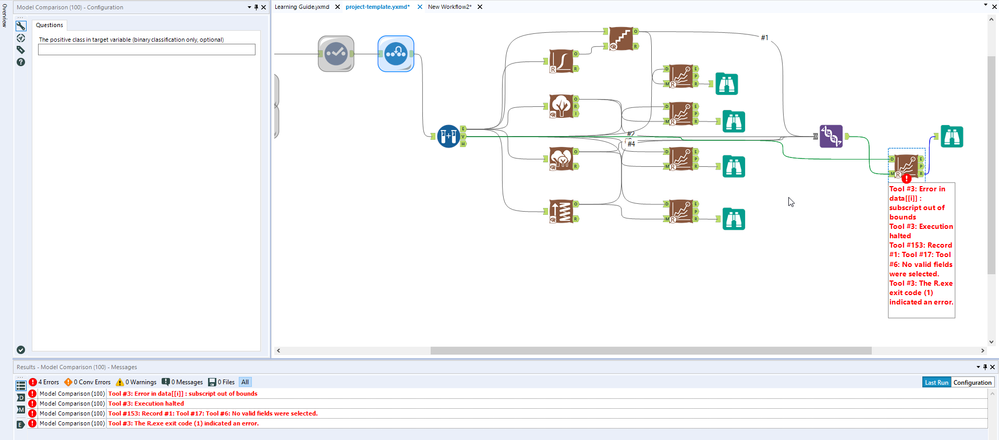The height and width of the screenshot is (440, 999).
Task: Click the #1 connection label on canvas
Action: pyautogui.click(x=765, y=38)
